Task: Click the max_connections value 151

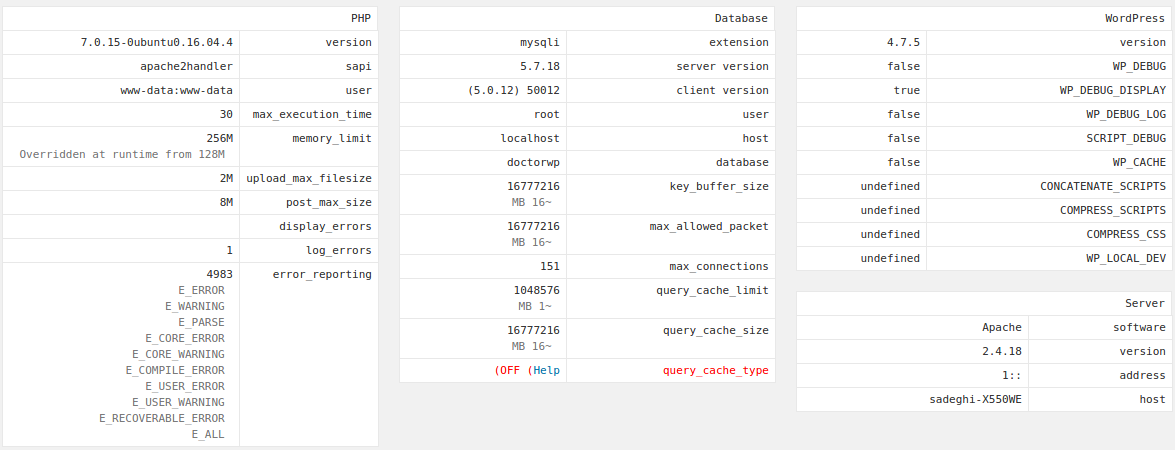Action: click(x=549, y=266)
